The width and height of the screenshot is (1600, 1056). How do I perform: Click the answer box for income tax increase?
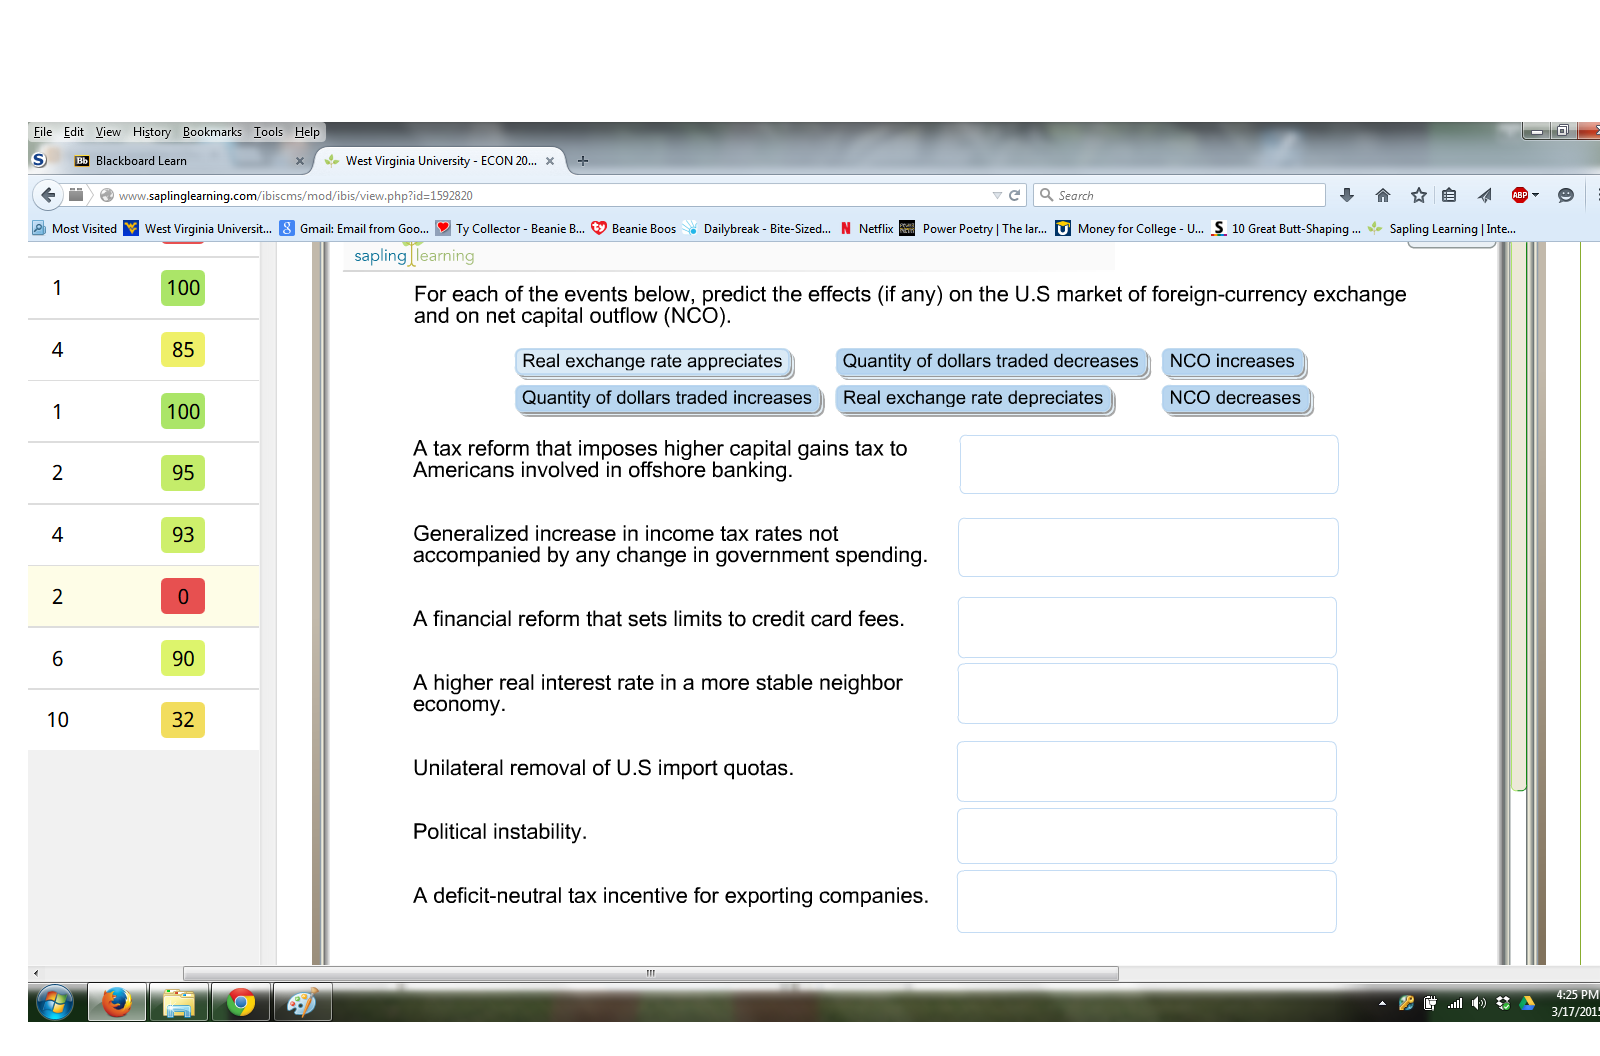pos(1148,547)
